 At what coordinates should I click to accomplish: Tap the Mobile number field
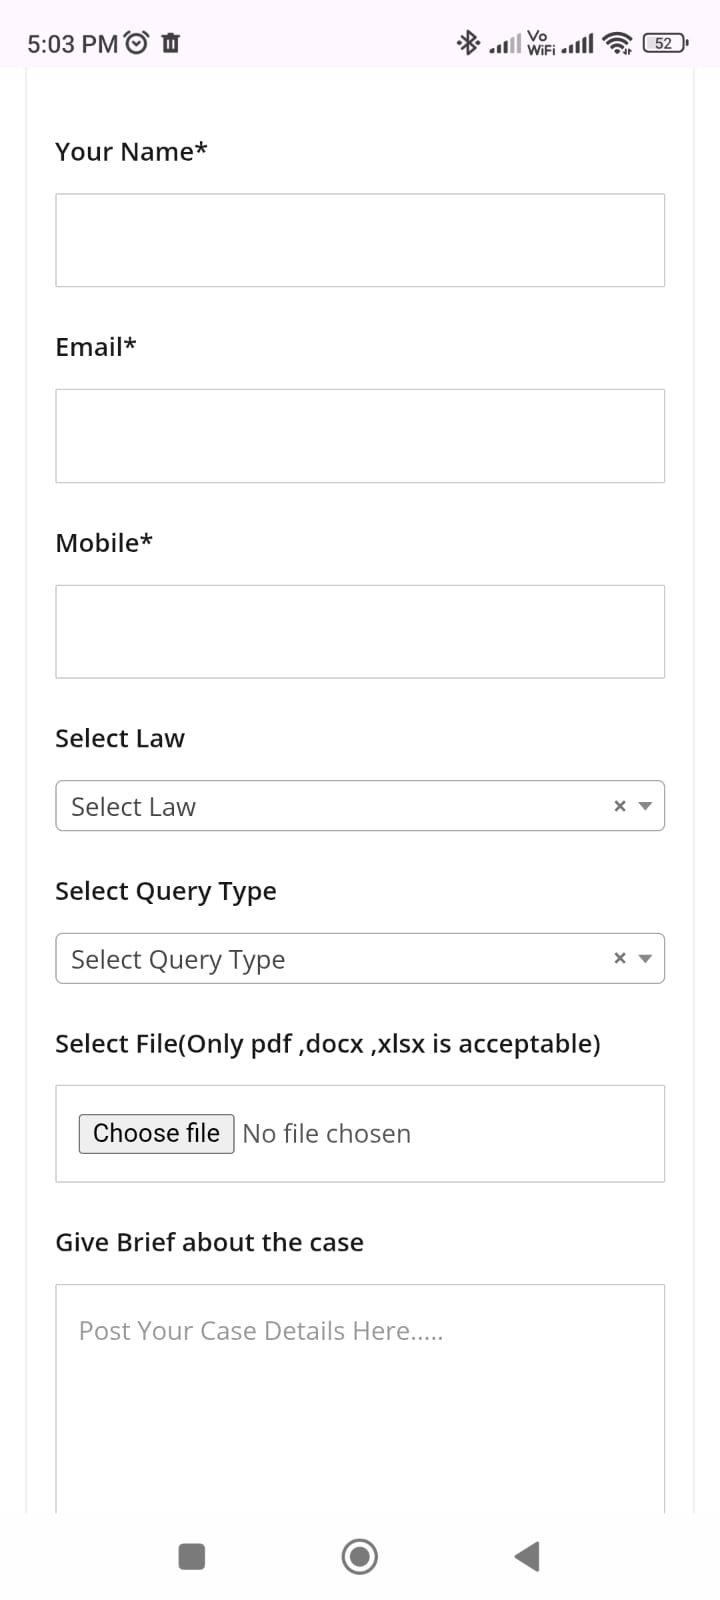[x=360, y=632]
